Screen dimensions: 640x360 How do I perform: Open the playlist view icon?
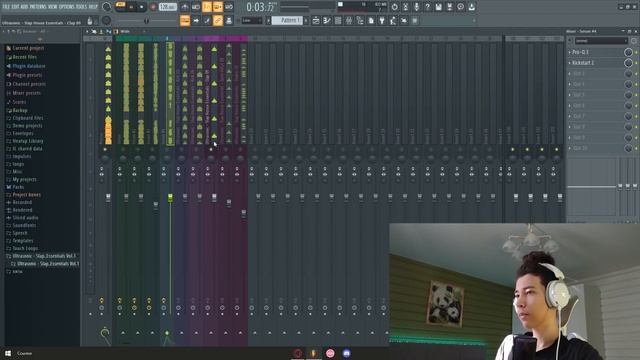pyautogui.click(x=316, y=20)
